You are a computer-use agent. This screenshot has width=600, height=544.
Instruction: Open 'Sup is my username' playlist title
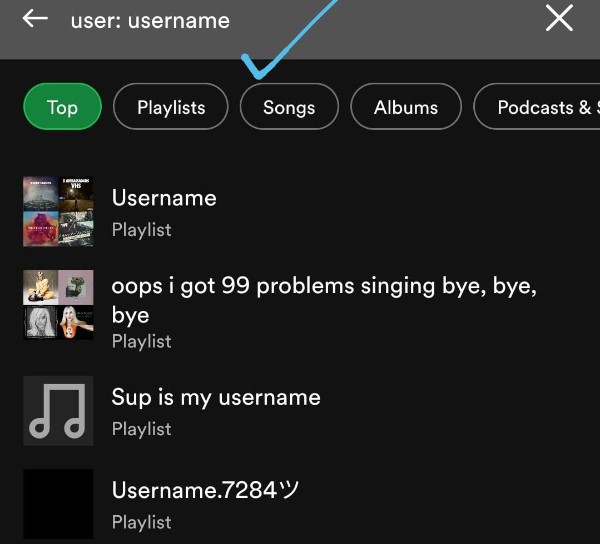[x=216, y=397]
